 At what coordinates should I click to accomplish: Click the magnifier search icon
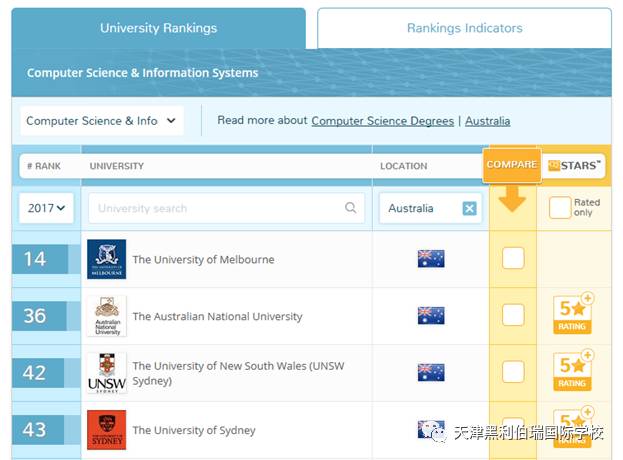click(350, 207)
